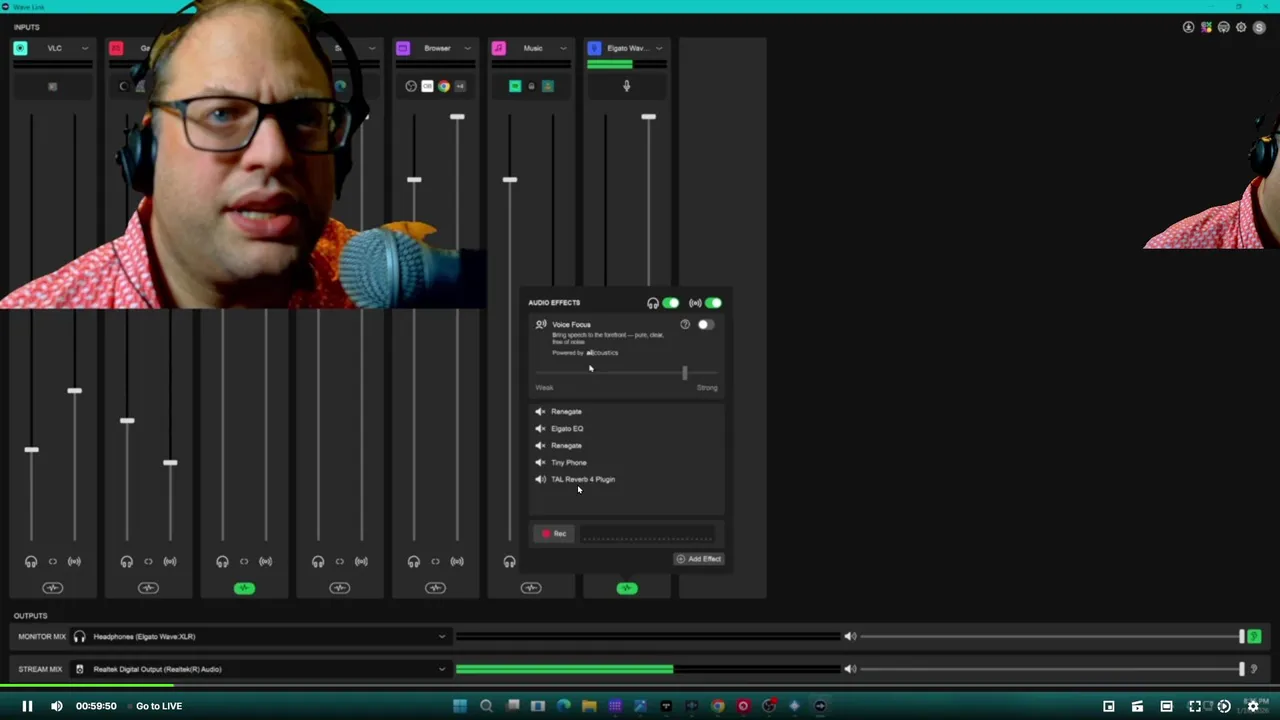Open effects for the VLC channel
1280x720 pixels.
tap(53, 588)
